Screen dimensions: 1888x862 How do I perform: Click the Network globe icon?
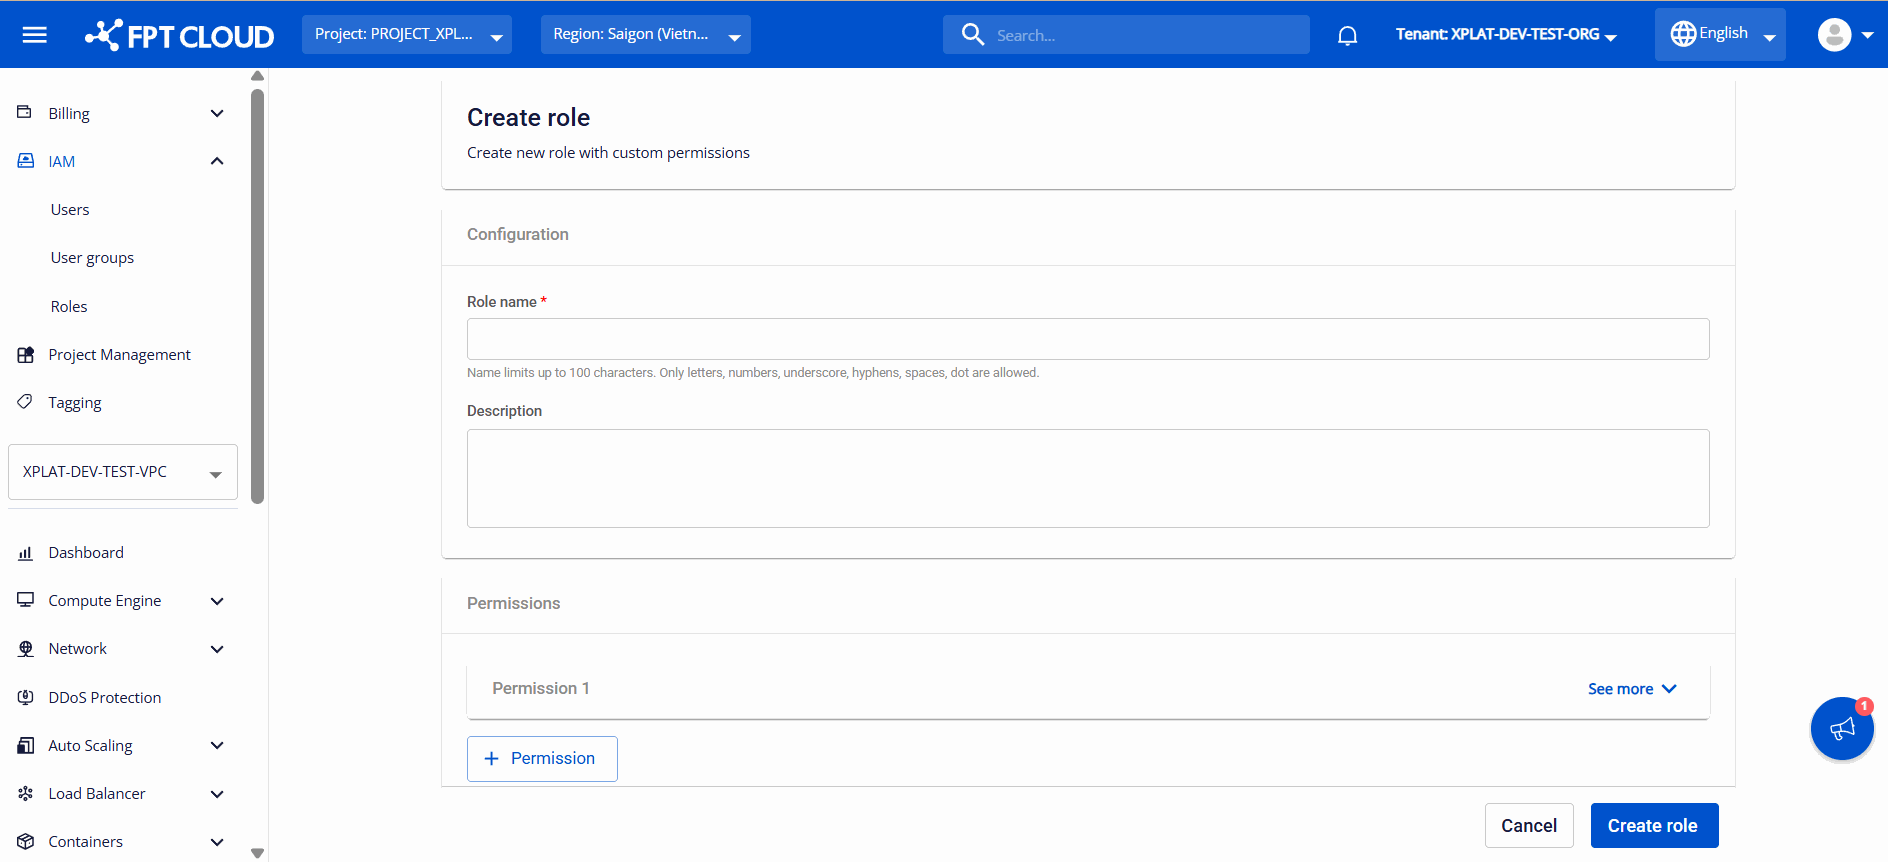point(26,648)
